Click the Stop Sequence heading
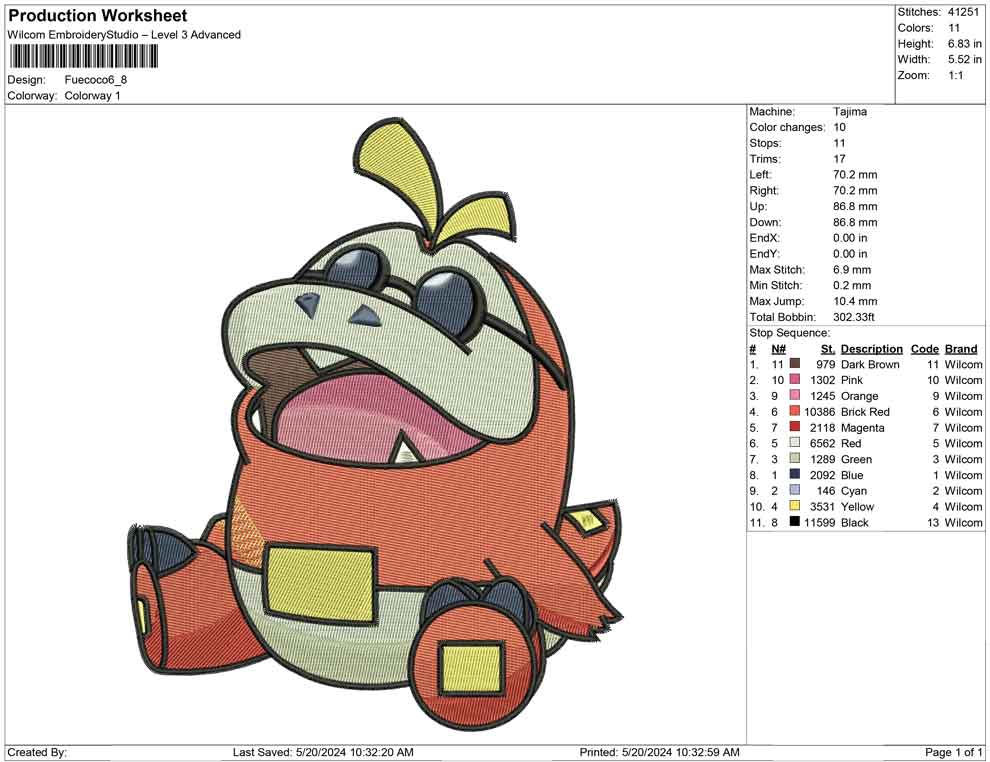990x762 pixels. click(790, 333)
